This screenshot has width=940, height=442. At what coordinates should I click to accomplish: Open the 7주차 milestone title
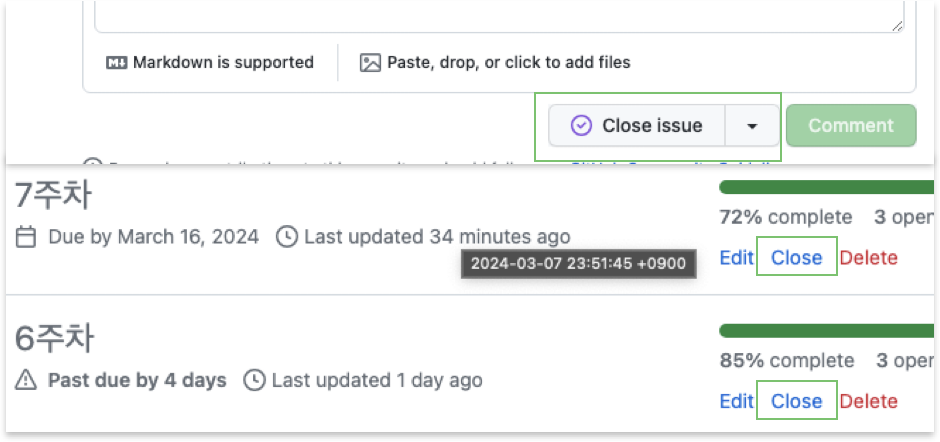click(54, 196)
